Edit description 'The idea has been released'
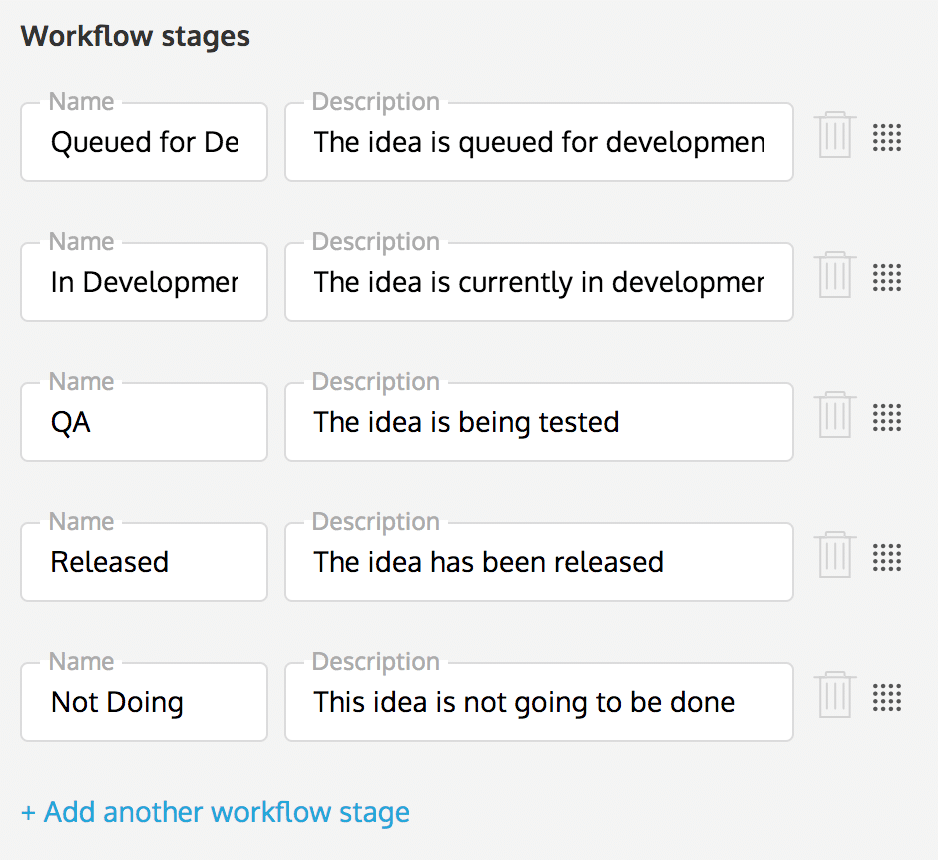Screen dimensions: 938x860 539,562
